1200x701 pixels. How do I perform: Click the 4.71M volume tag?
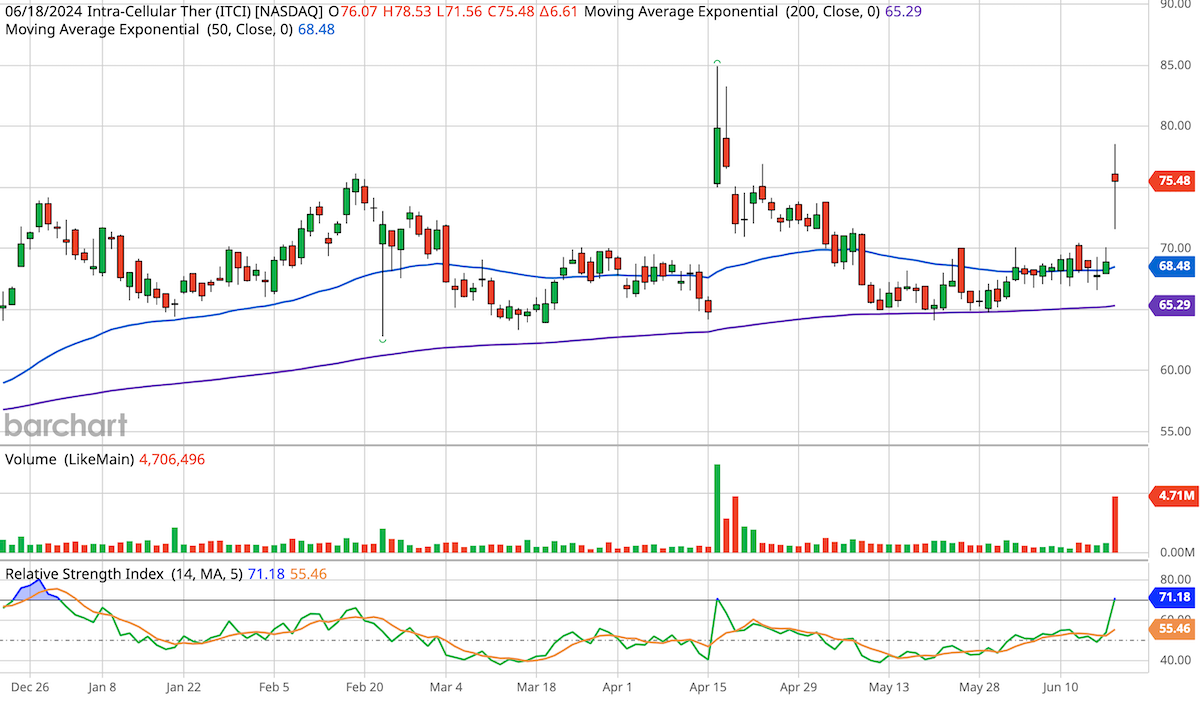[1172, 495]
